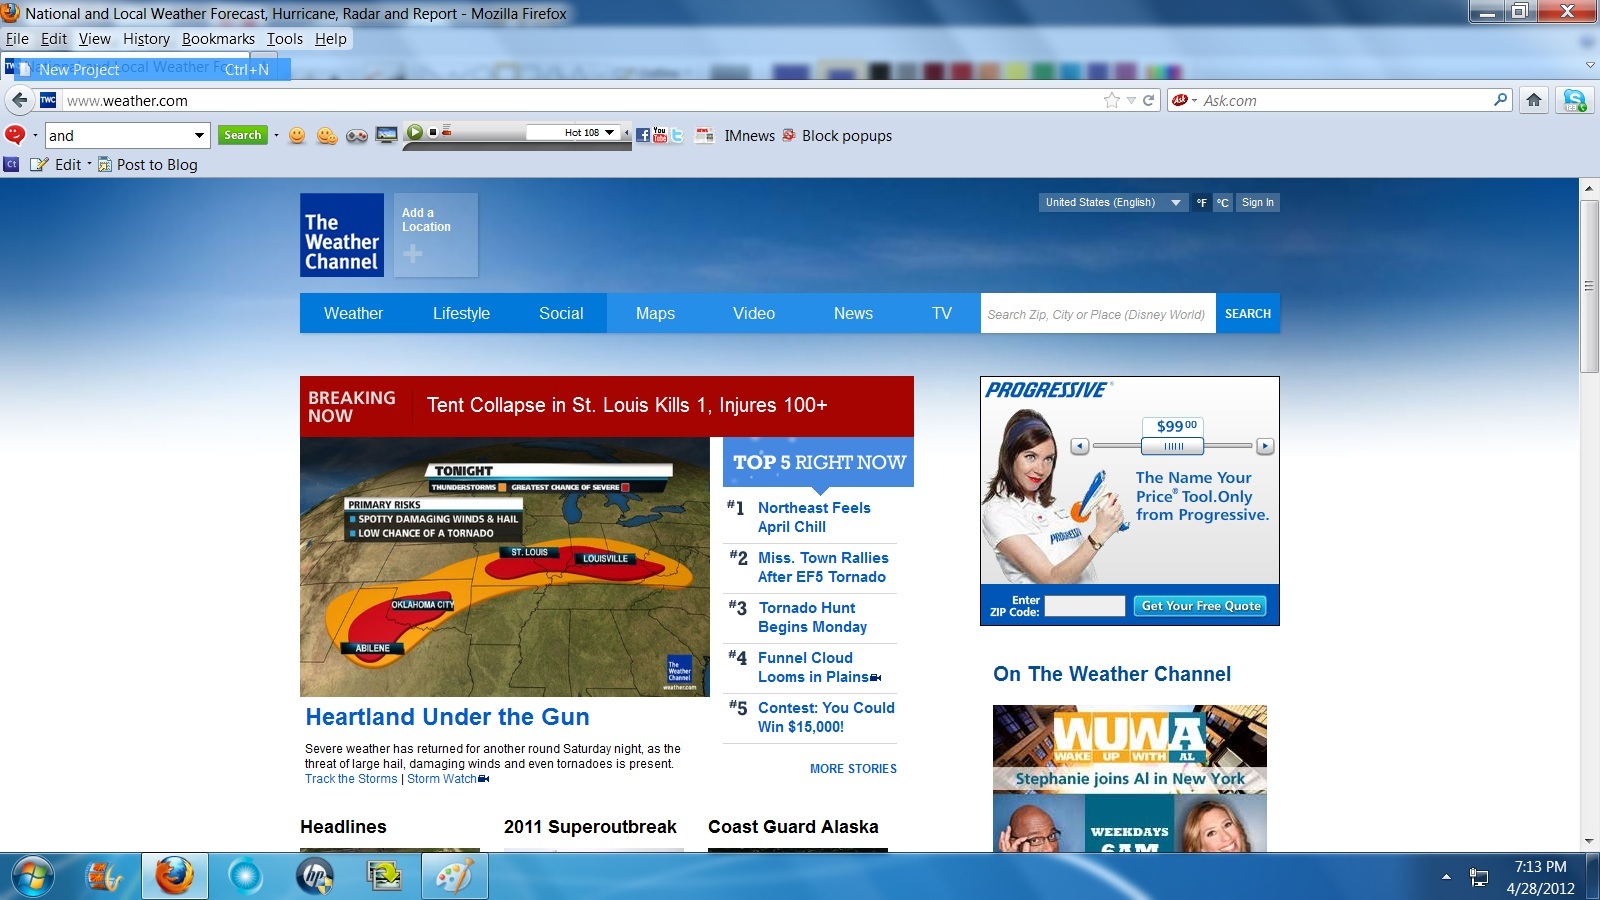Click the Firefox home button
The height and width of the screenshot is (900, 1600).
tap(1534, 100)
